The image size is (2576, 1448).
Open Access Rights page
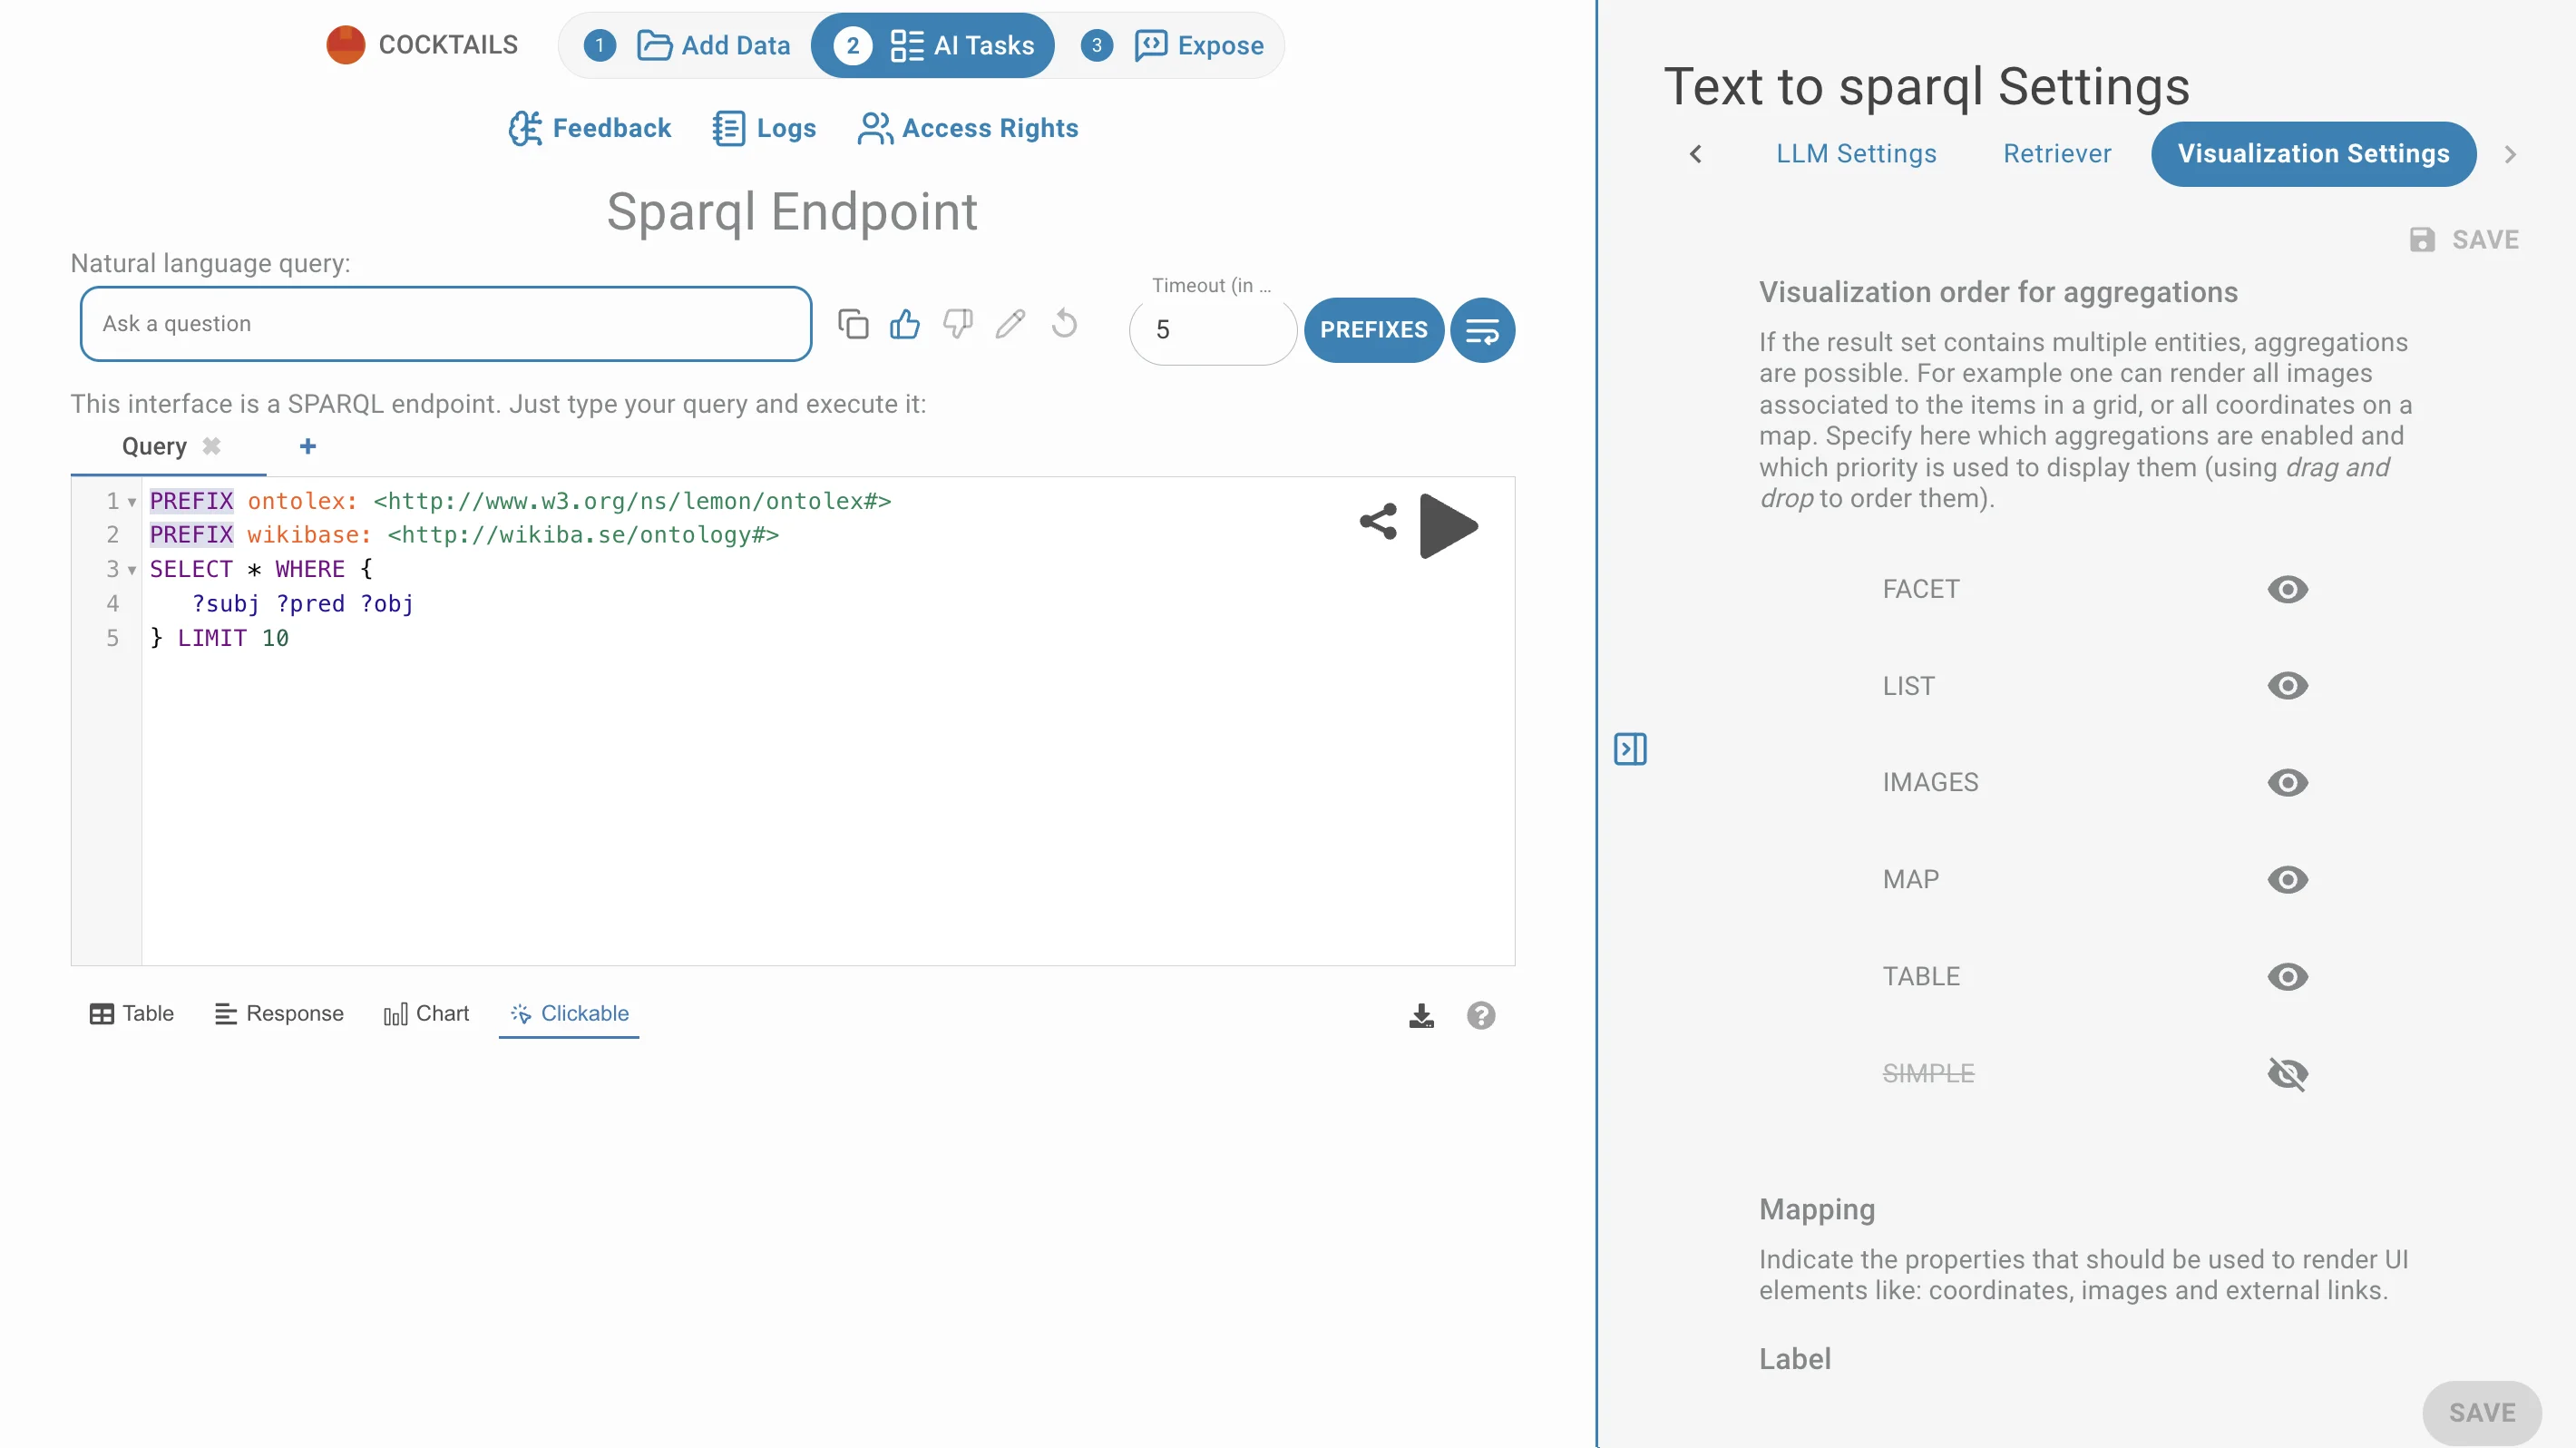[968, 128]
